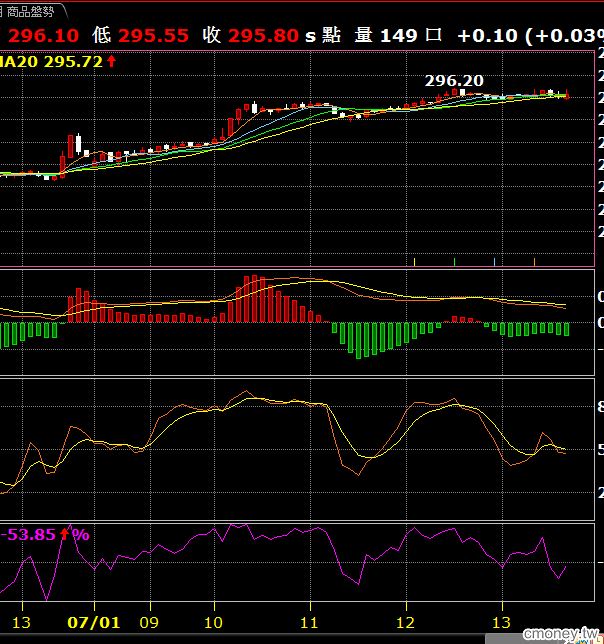Click the low price value 295.55
604x644 pixels.
point(154,36)
